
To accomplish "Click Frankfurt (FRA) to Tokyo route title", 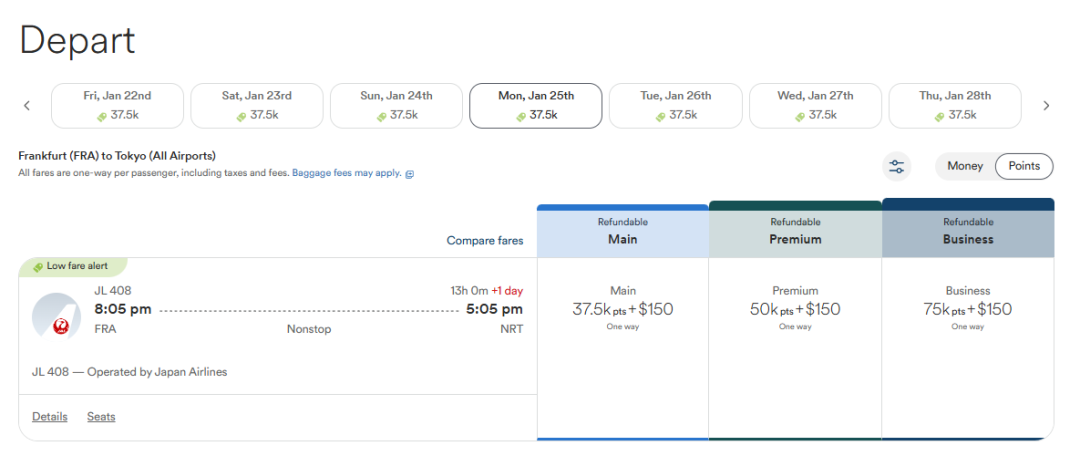I will click(117, 156).
